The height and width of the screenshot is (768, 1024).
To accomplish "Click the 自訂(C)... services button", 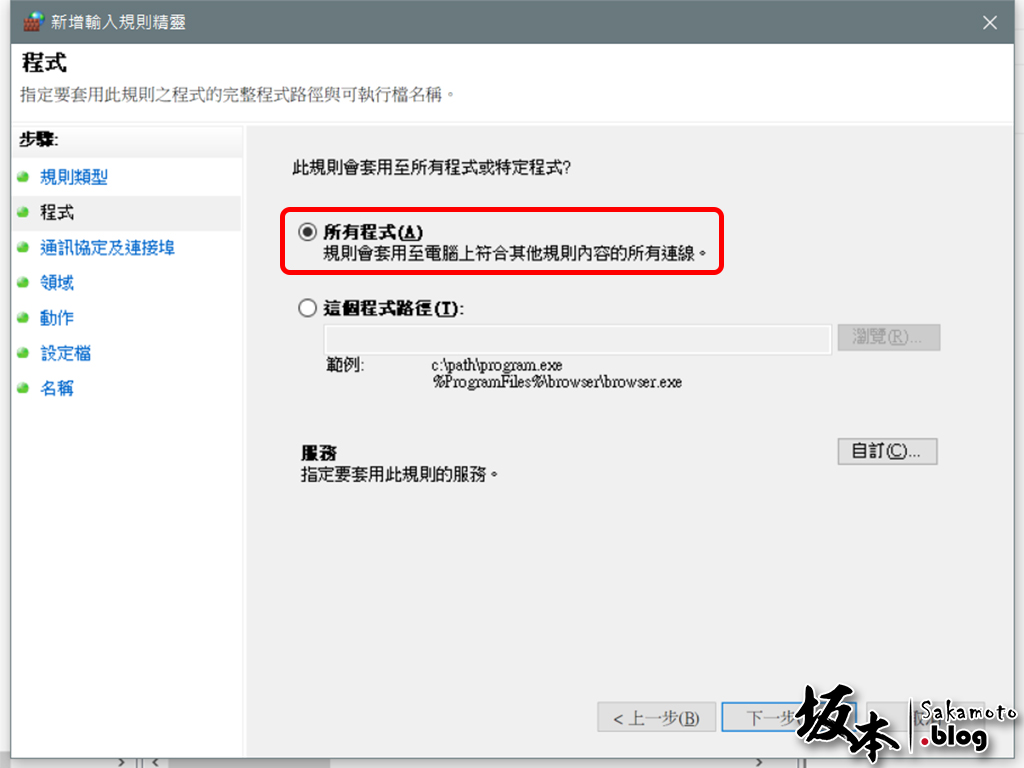I will (x=887, y=451).
